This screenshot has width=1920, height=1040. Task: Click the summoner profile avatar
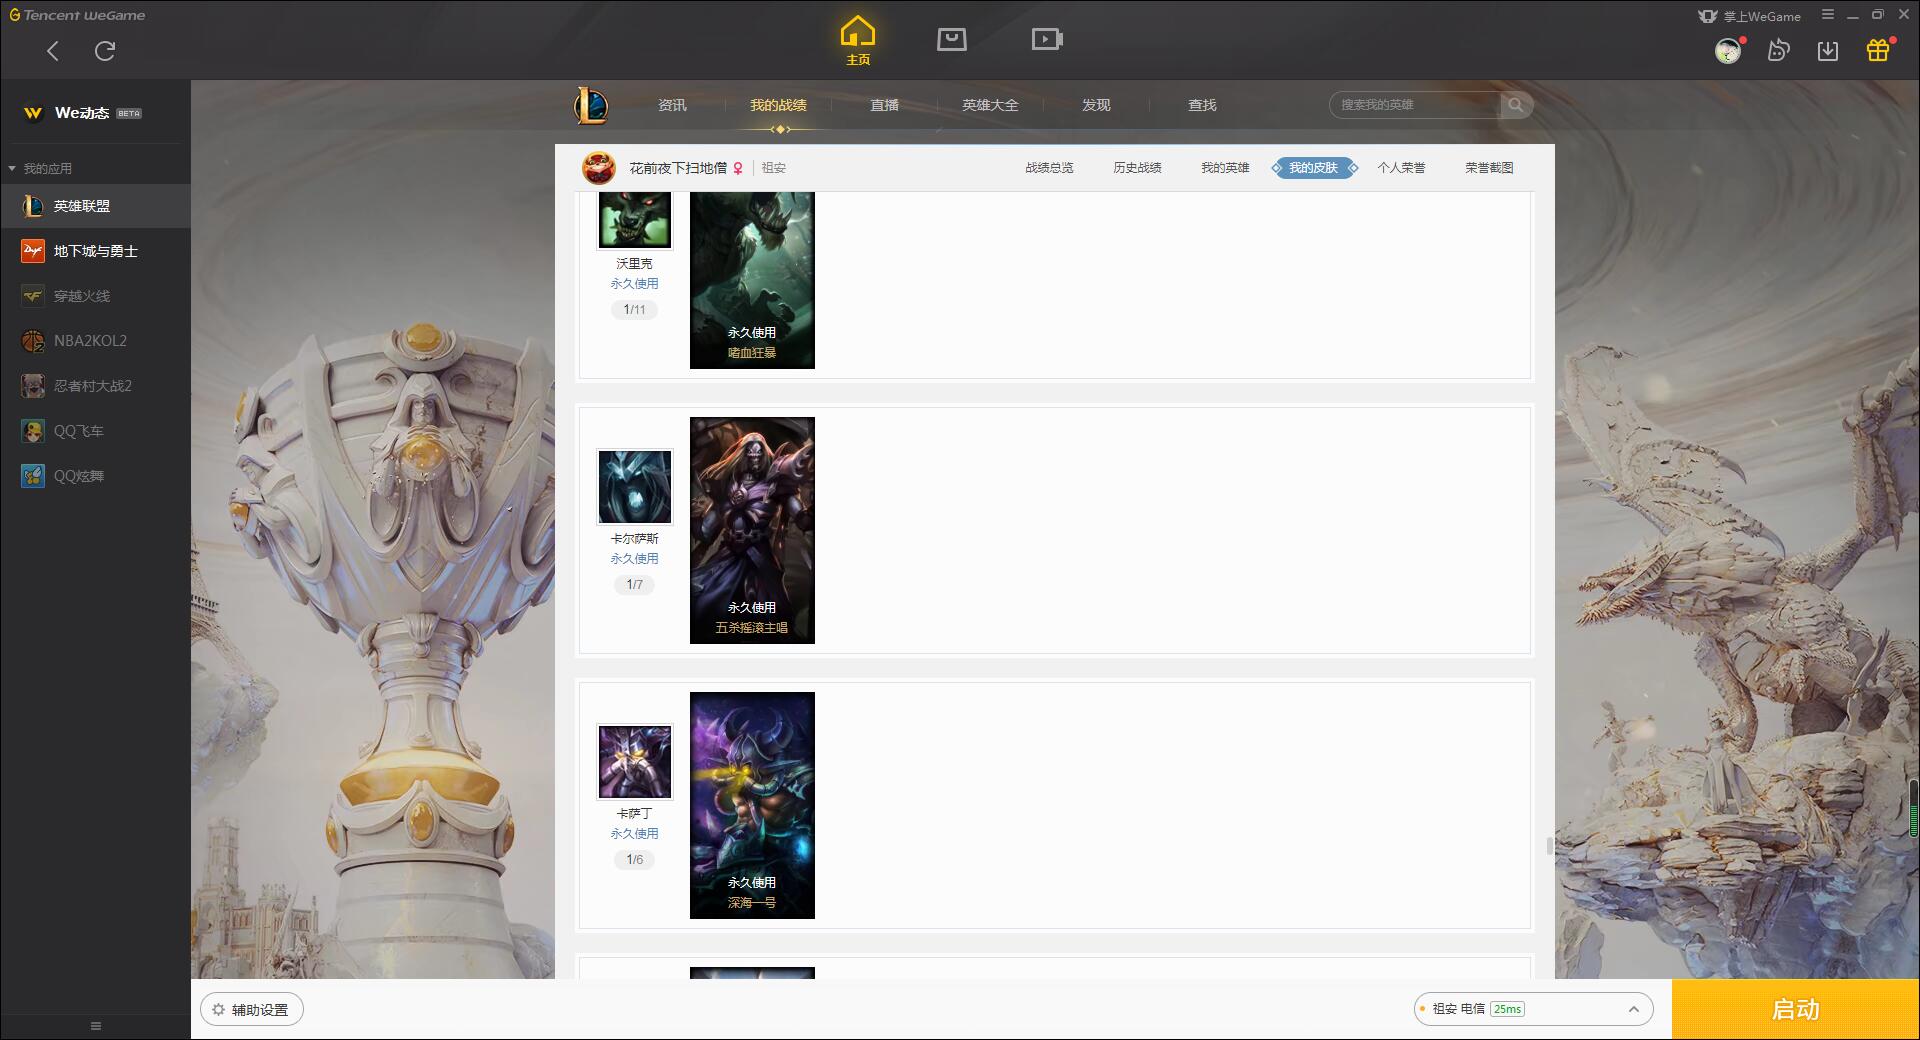pyautogui.click(x=599, y=168)
